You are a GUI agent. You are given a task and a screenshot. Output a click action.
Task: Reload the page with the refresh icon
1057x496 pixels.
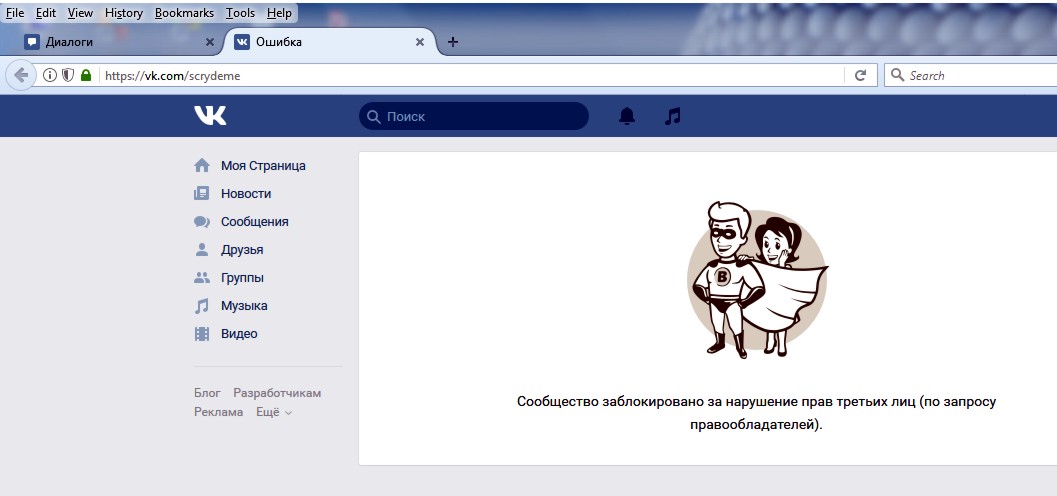pos(859,75)
